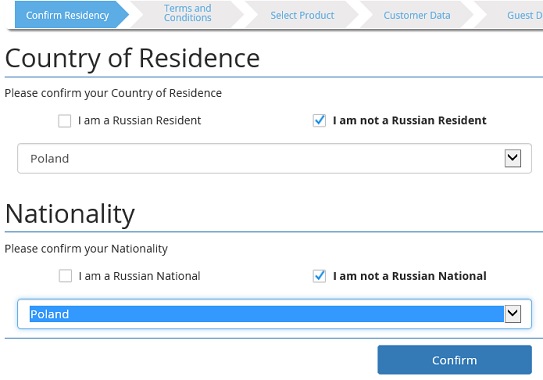Open the Nationality dropdown arrow
Viewport: 543px width, 380px height.
pyautogui.click(x=513, y=314)
